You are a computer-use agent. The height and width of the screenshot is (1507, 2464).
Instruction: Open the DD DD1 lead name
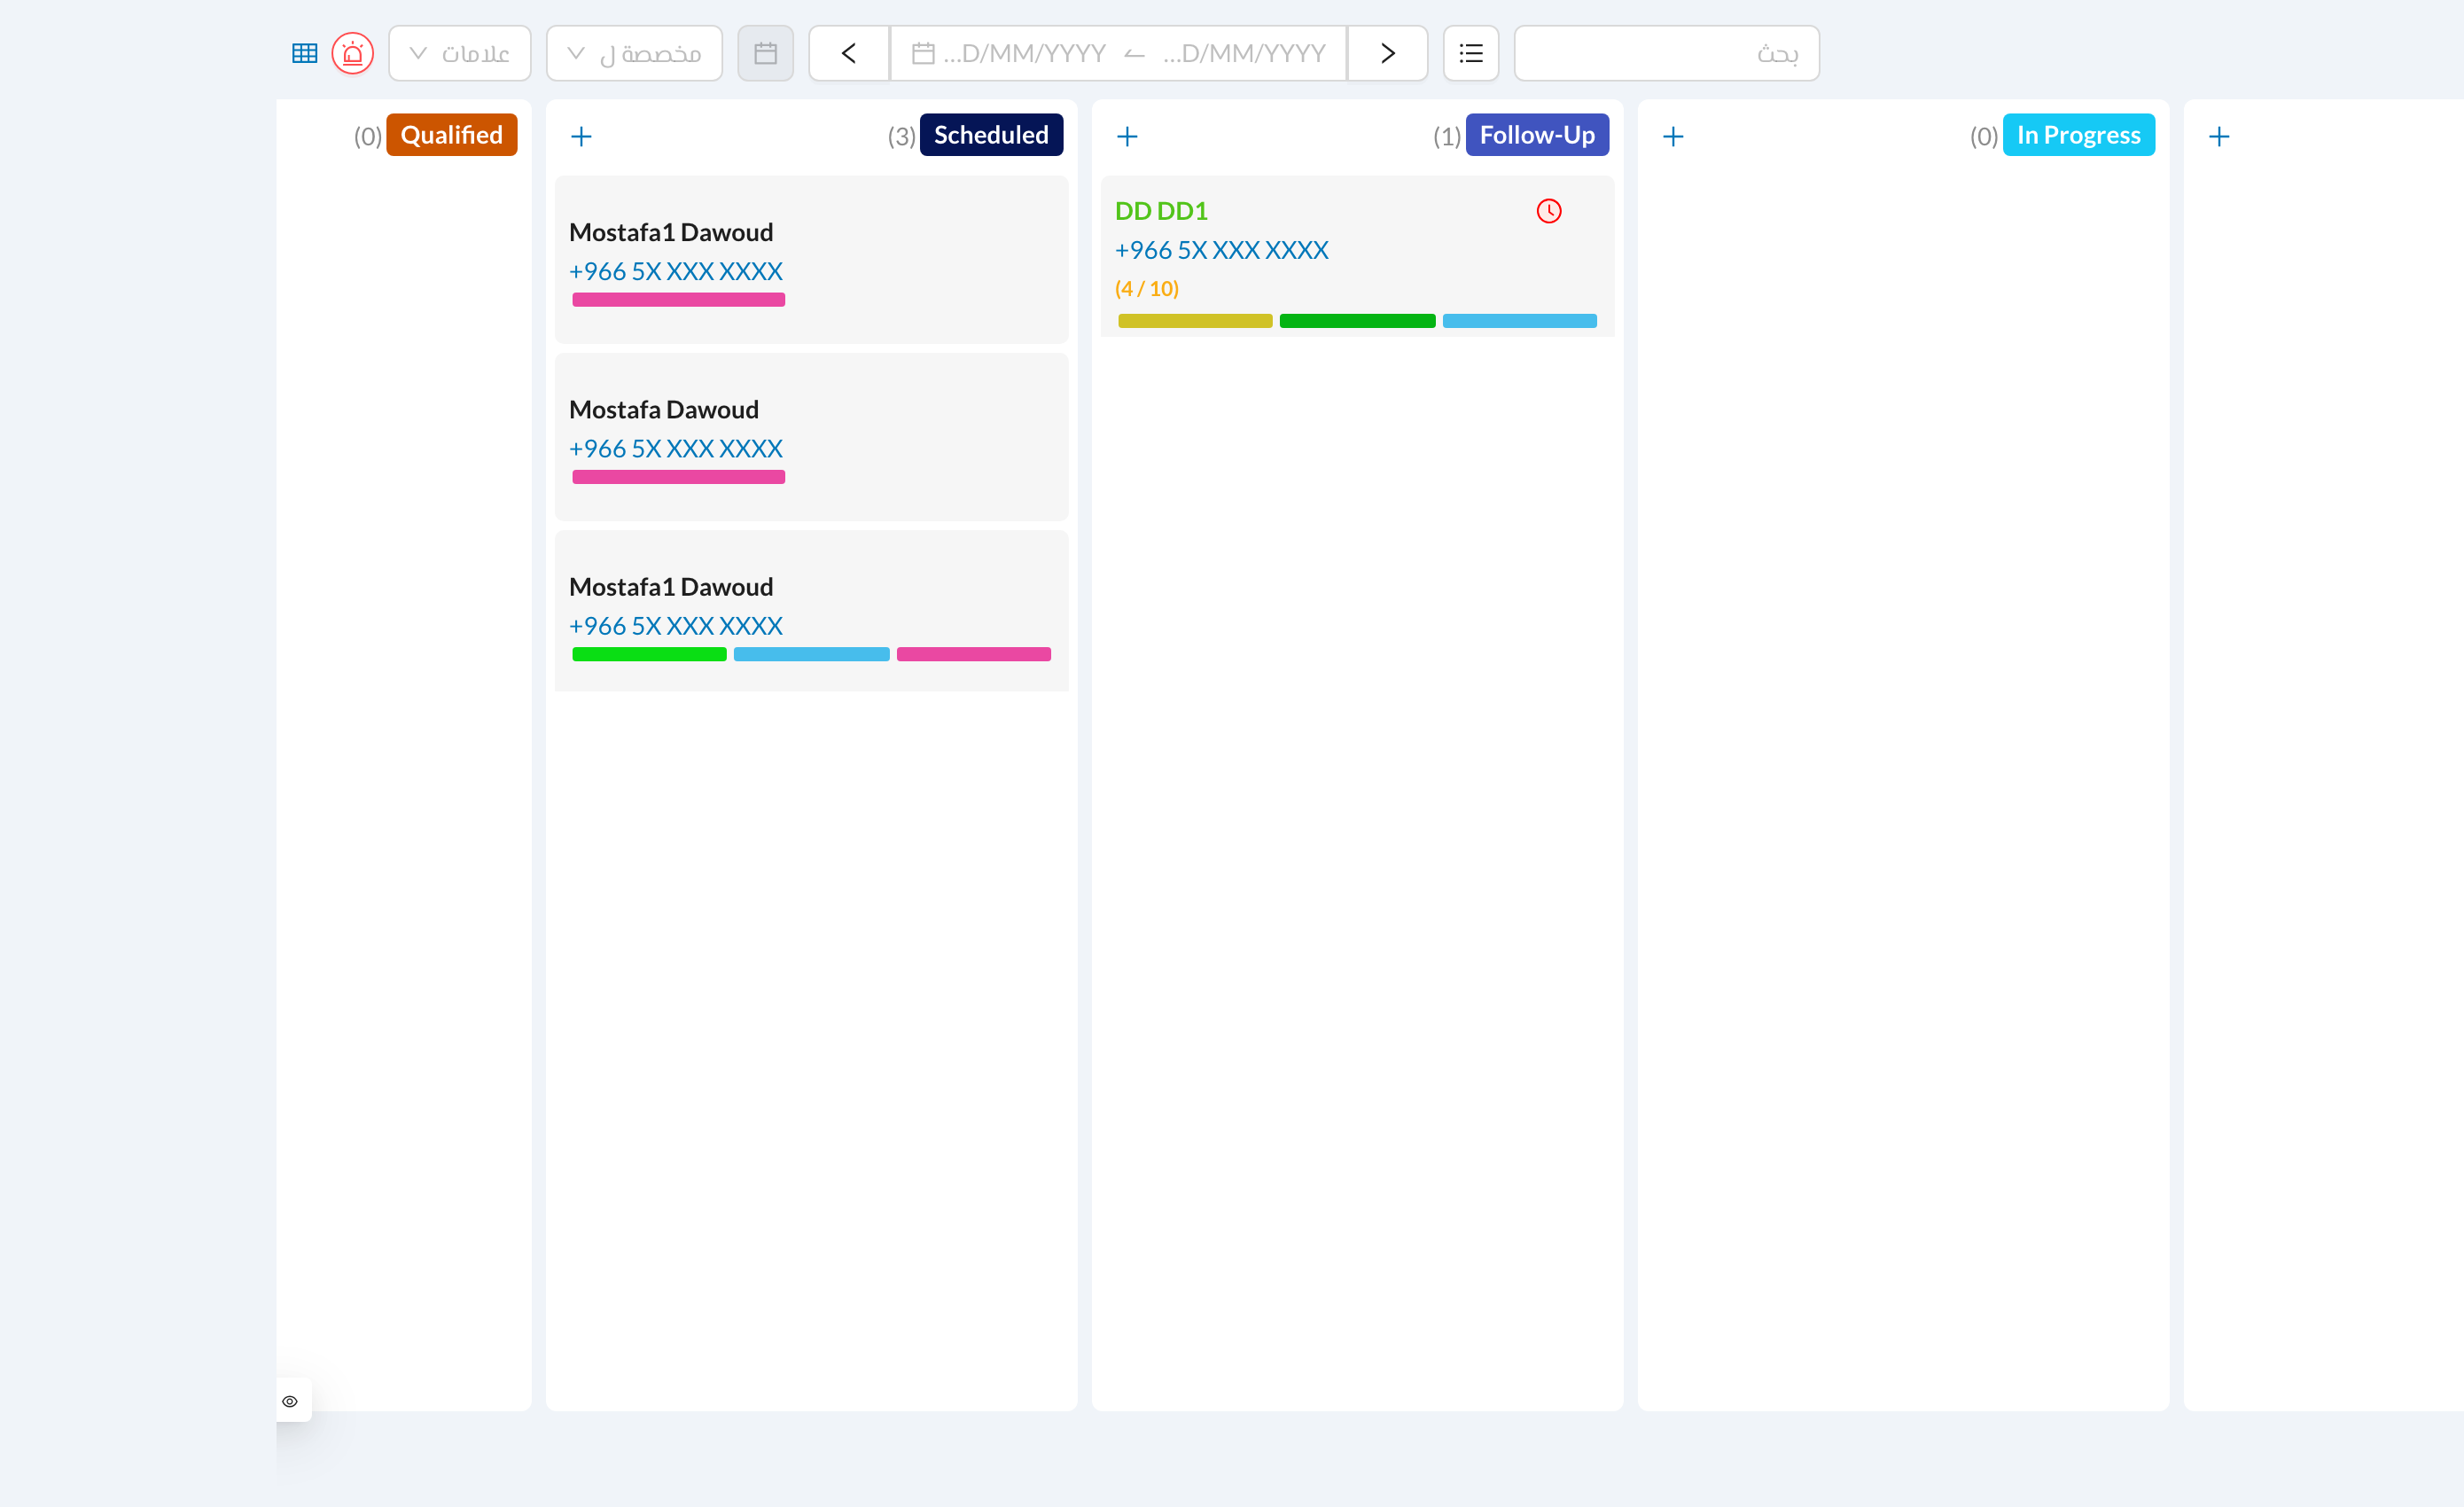click(1161, 211)
